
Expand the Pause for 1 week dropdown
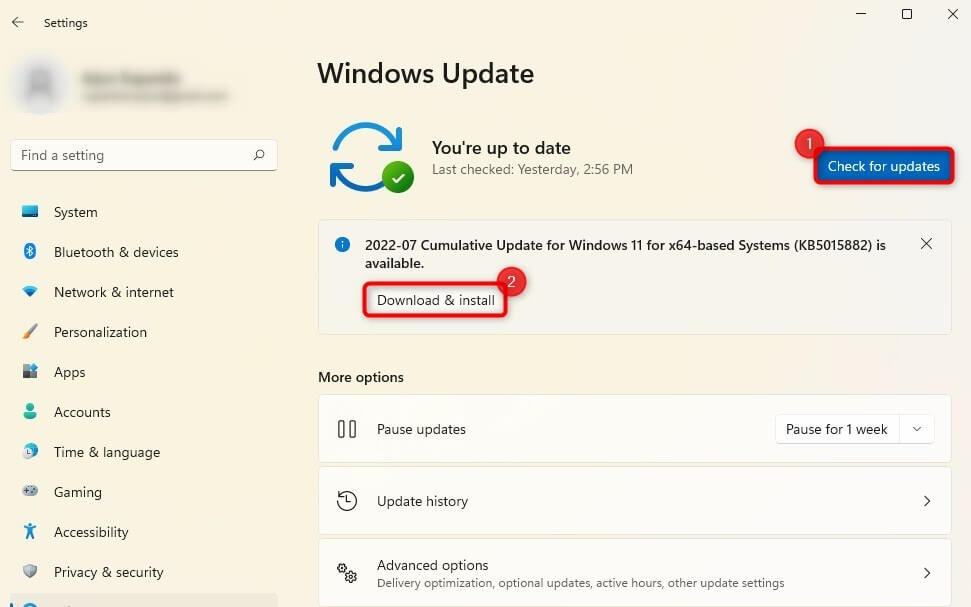[x=917, y=429]
